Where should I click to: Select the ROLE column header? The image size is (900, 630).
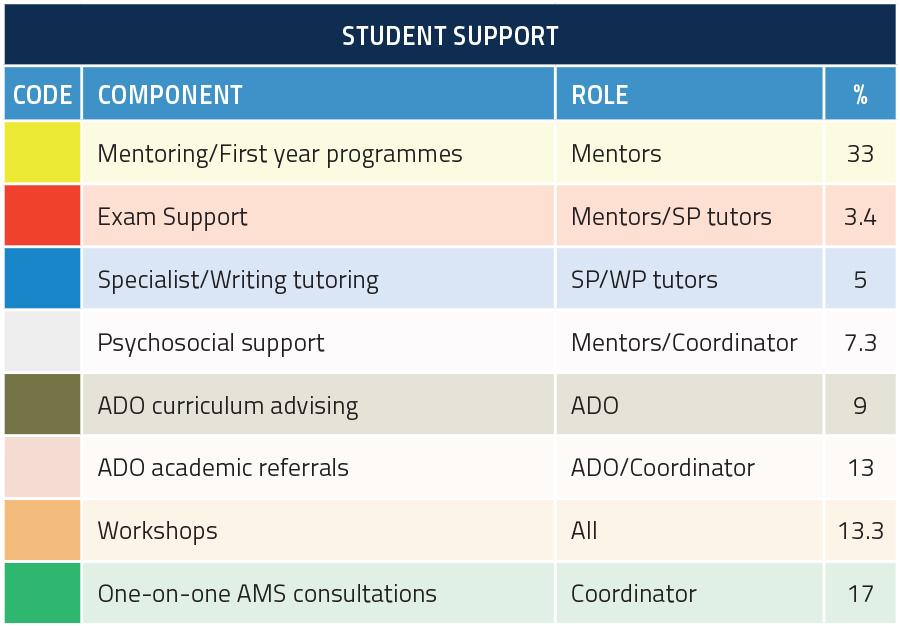pyautogui.click(x=689, y=94)
